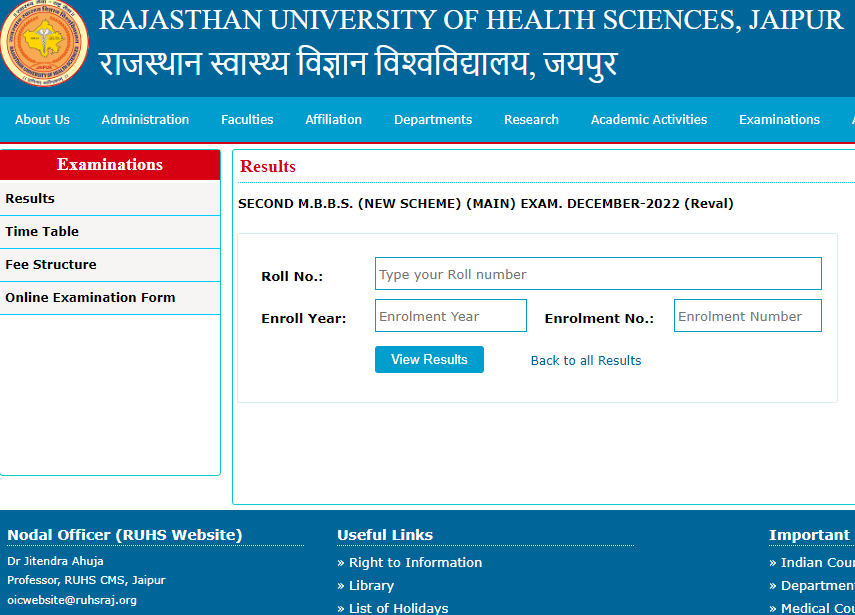Image resolution: width=855 pixels, height=615 pixels.
Task: Follow the Back to all Results link
Action: [586, 360]
